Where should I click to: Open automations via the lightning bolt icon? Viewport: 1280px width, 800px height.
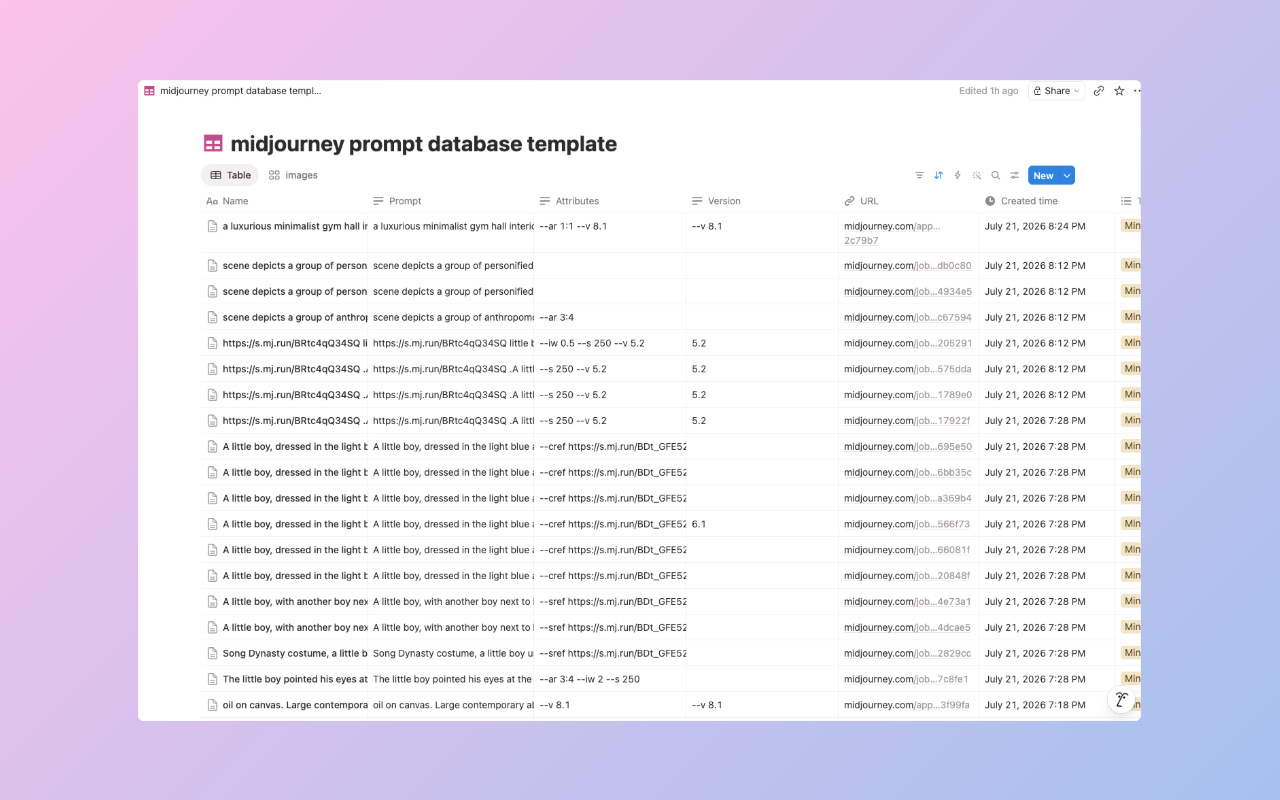pos(957,175)
